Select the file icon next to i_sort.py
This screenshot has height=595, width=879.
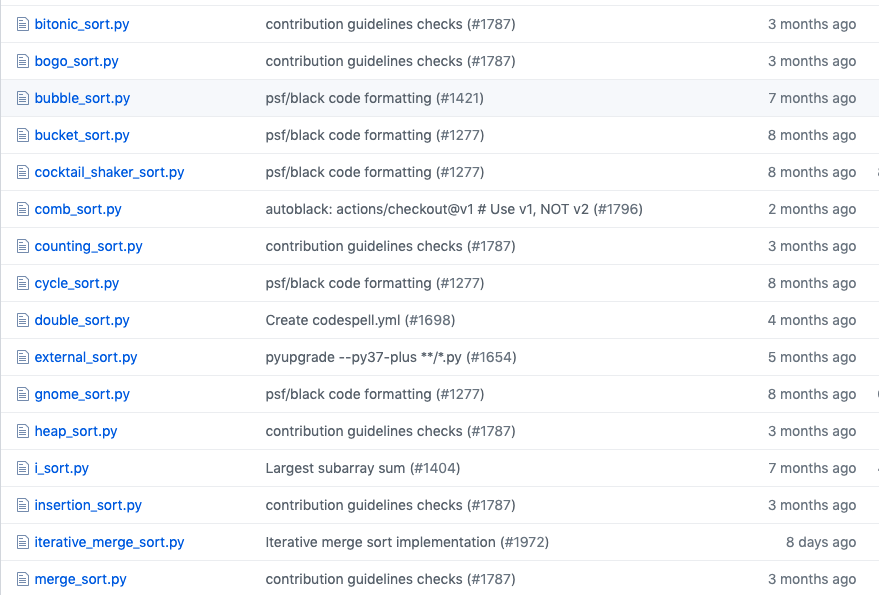click(x=22, y=468)
